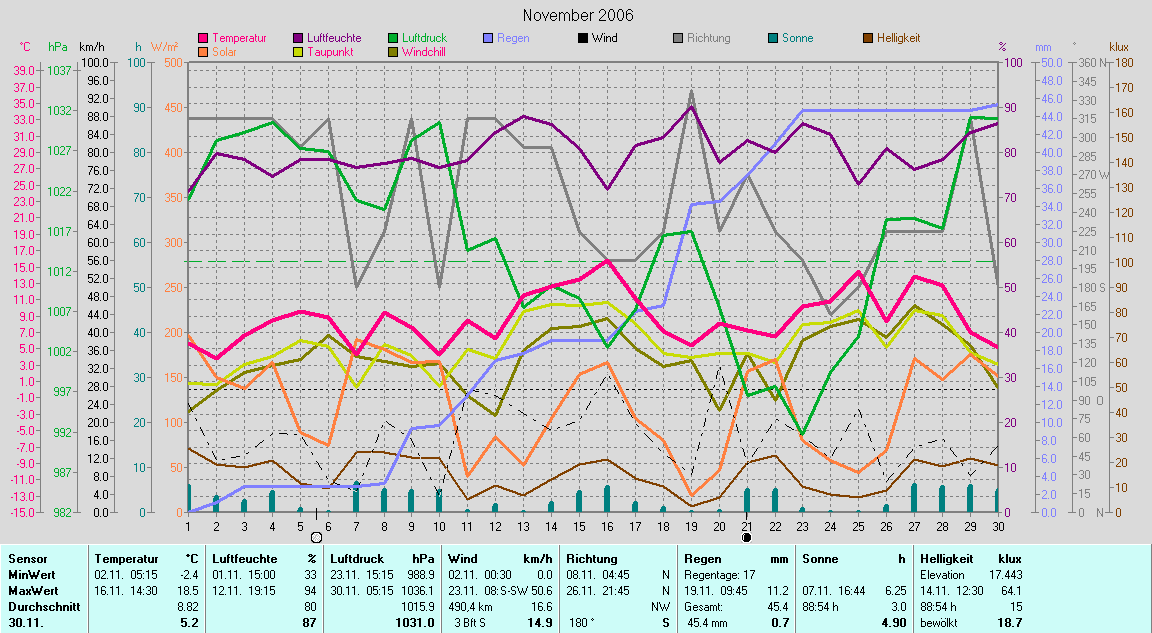The image size is (1152, 633).
Task: Select the Durchschnitt row label
Action: tap(38, 606)
